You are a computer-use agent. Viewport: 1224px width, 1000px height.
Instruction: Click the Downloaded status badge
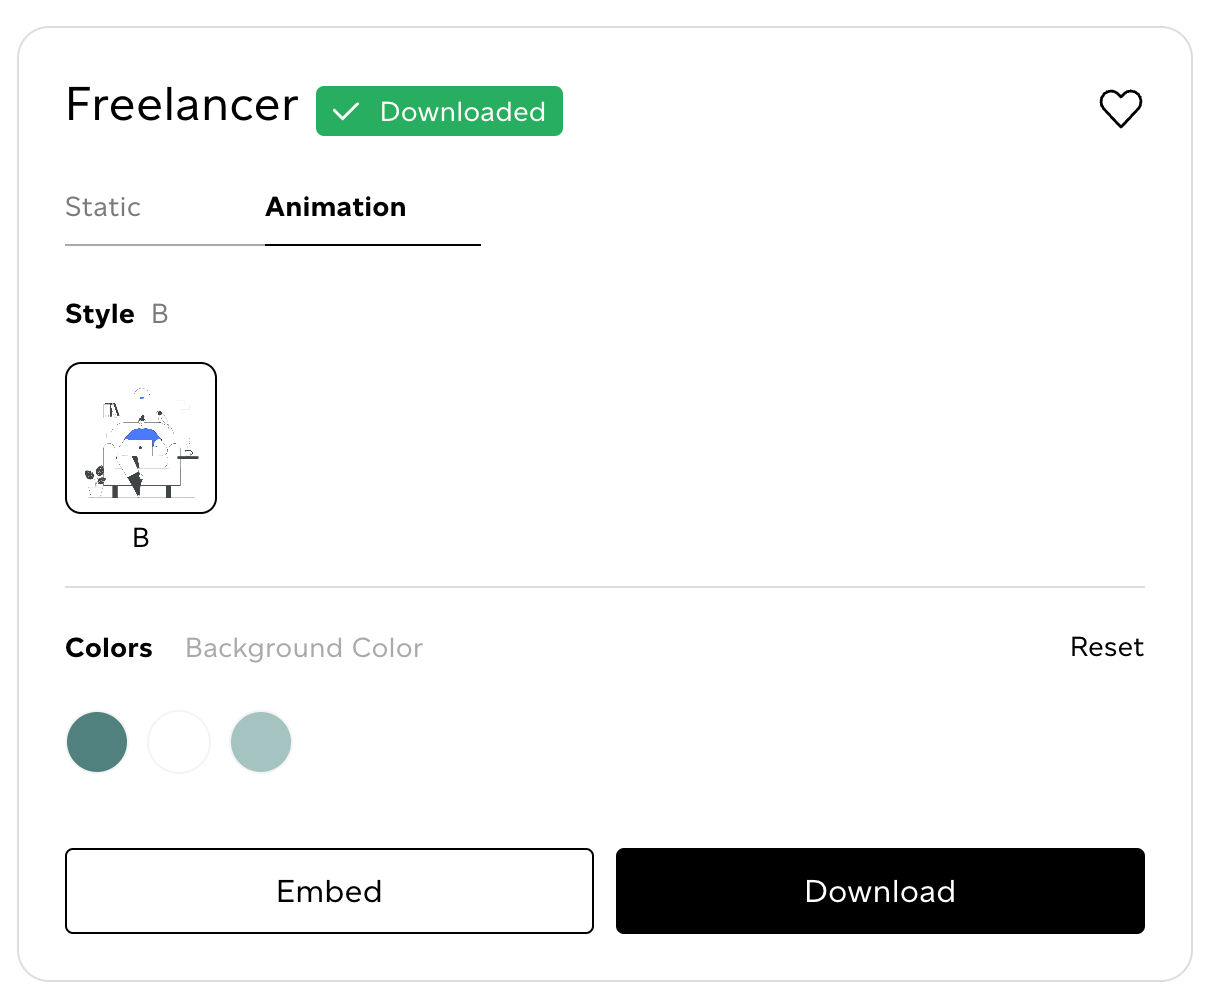click(x=439, y=111)
